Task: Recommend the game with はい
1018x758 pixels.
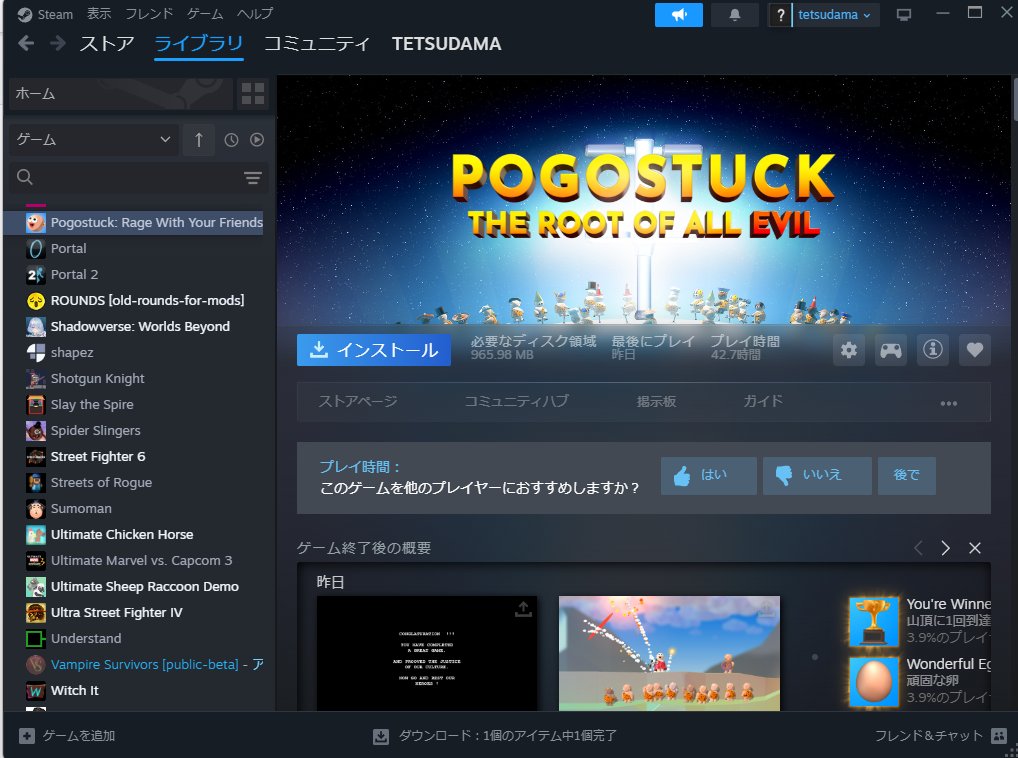Action: (x=708, y=476)
